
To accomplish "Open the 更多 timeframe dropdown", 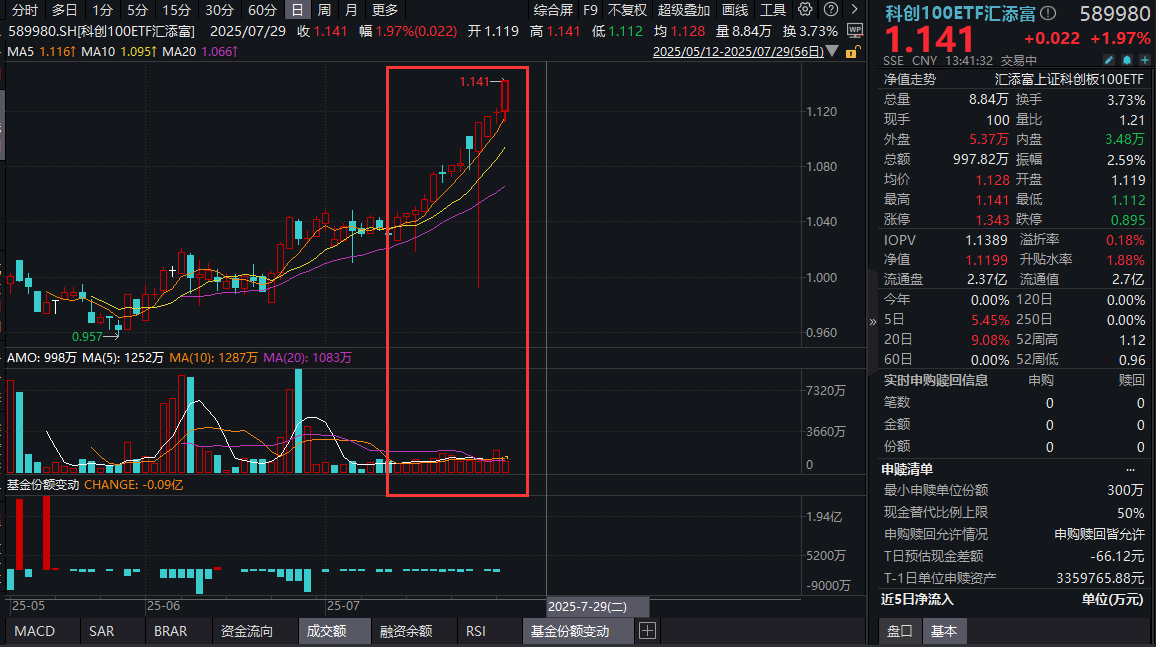I will click(x=384, y=11).
